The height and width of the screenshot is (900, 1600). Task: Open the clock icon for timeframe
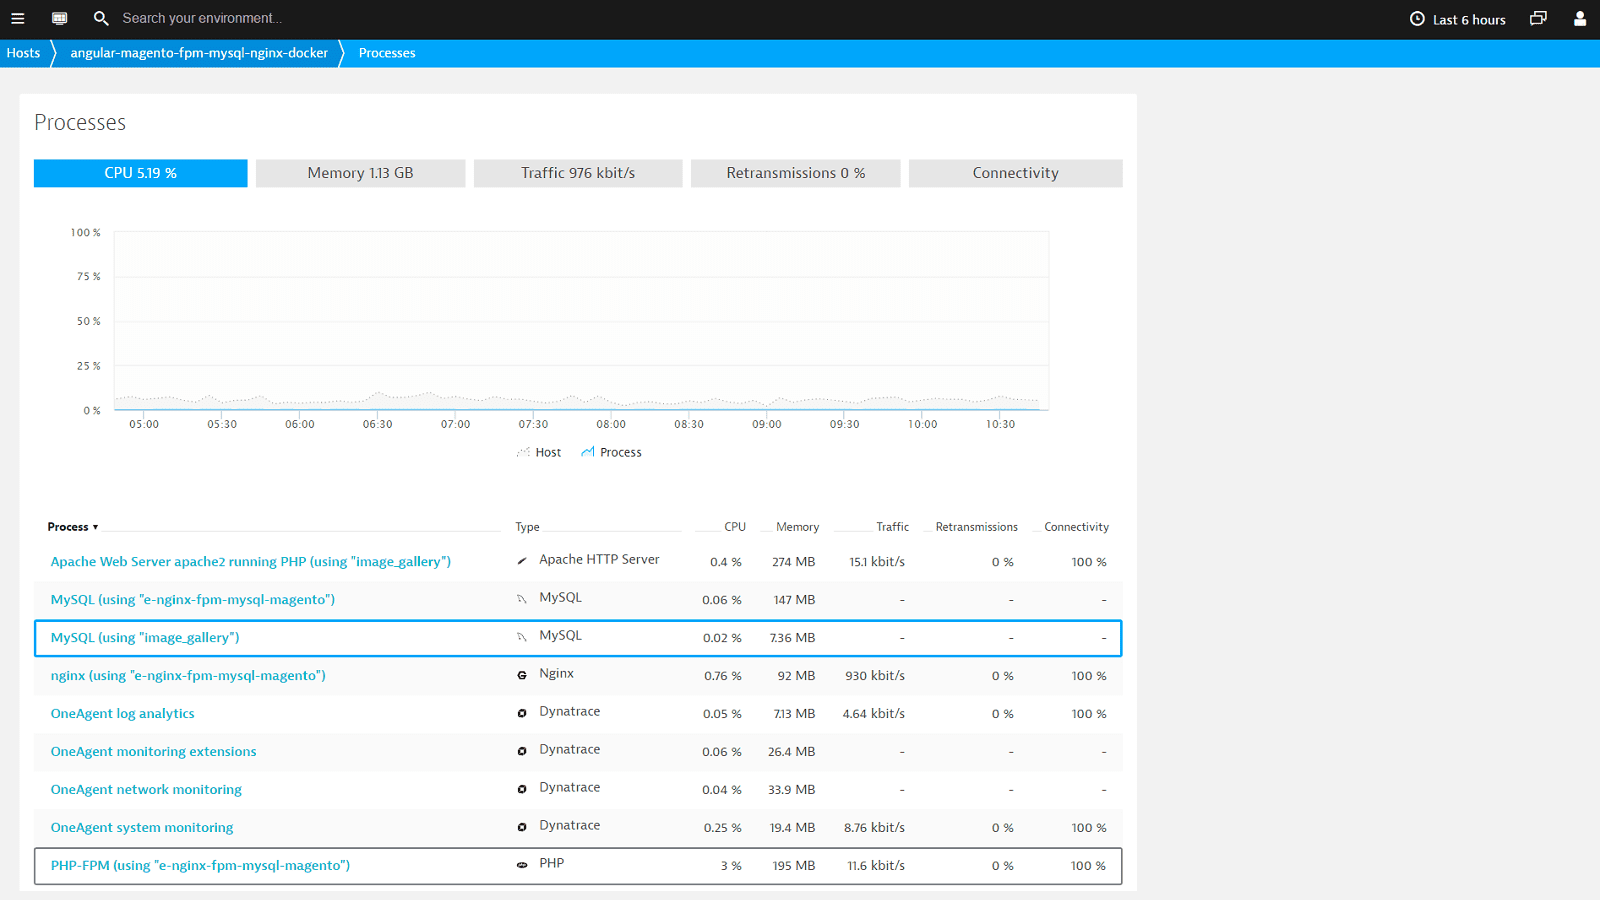pyautogui.click(x=1417, y=19)
